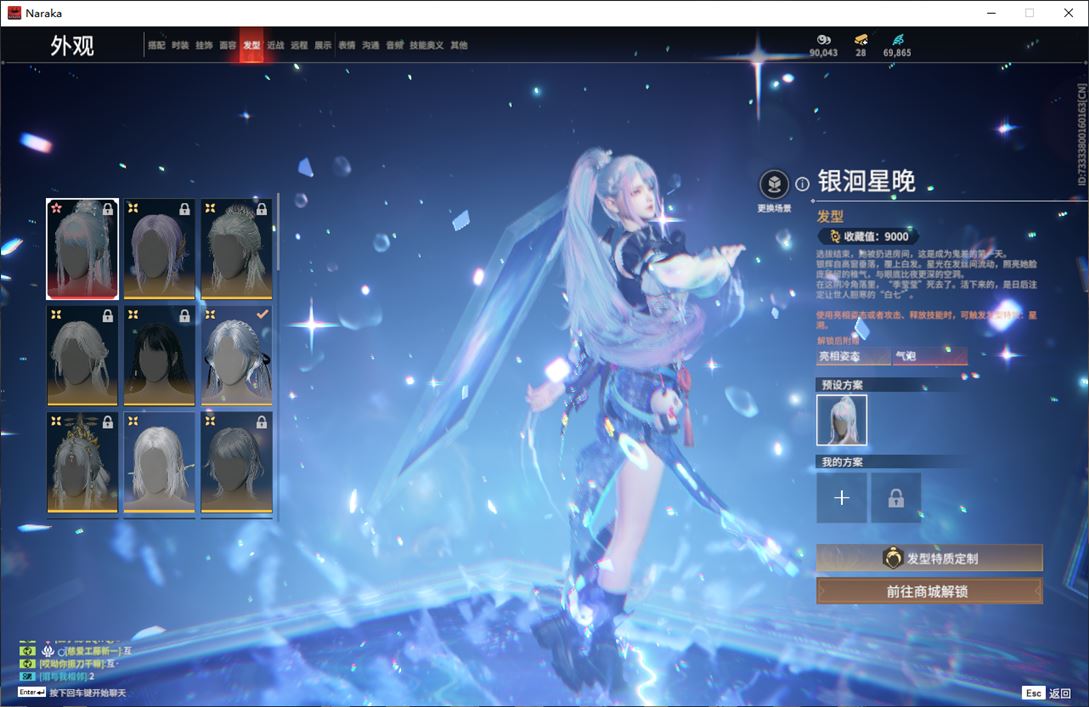Select the locked grey updo hairpin hairstyle card

click(x=236, y=249)
